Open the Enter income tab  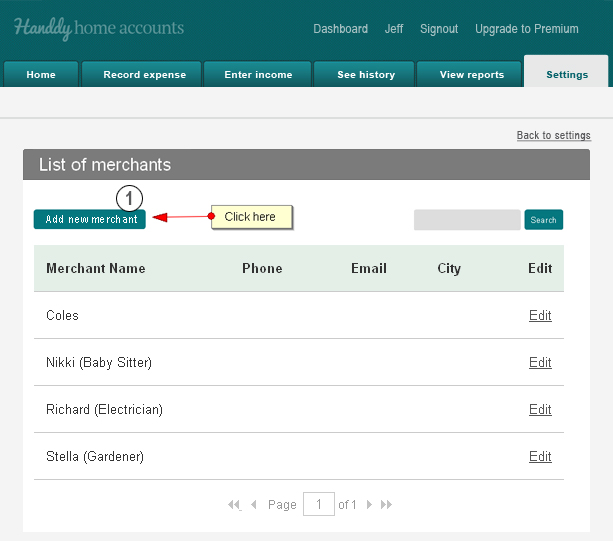[x=258, y=74]
